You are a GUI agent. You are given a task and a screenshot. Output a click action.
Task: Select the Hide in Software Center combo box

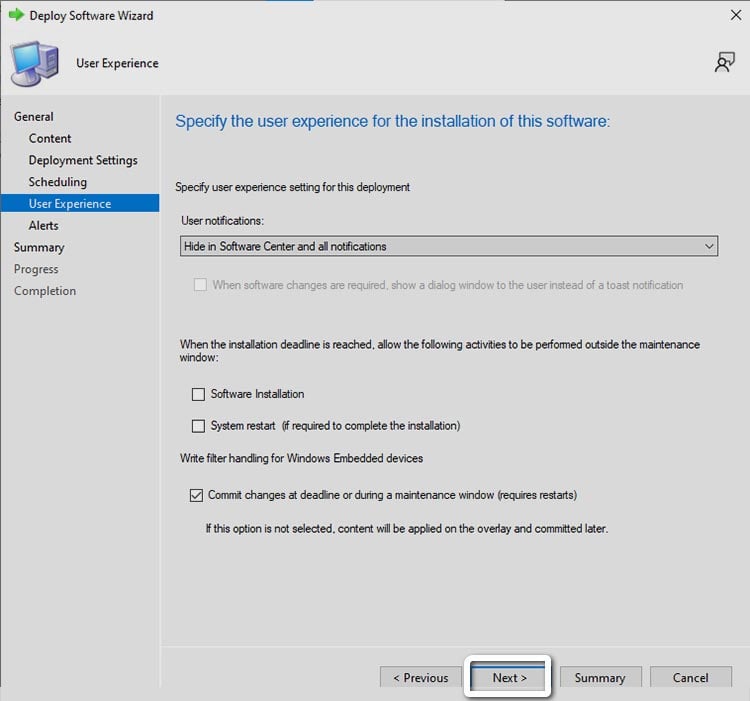click(x=449, y=246)
